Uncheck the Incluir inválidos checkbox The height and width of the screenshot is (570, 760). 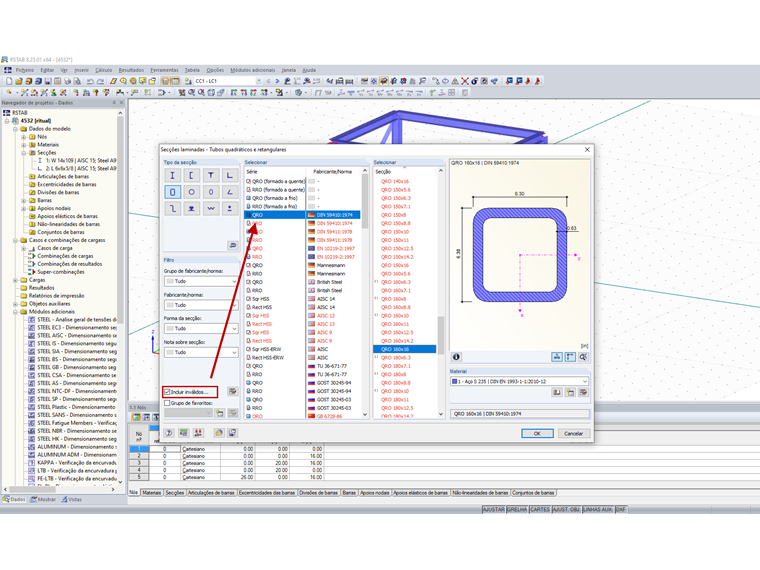(167, 392)
